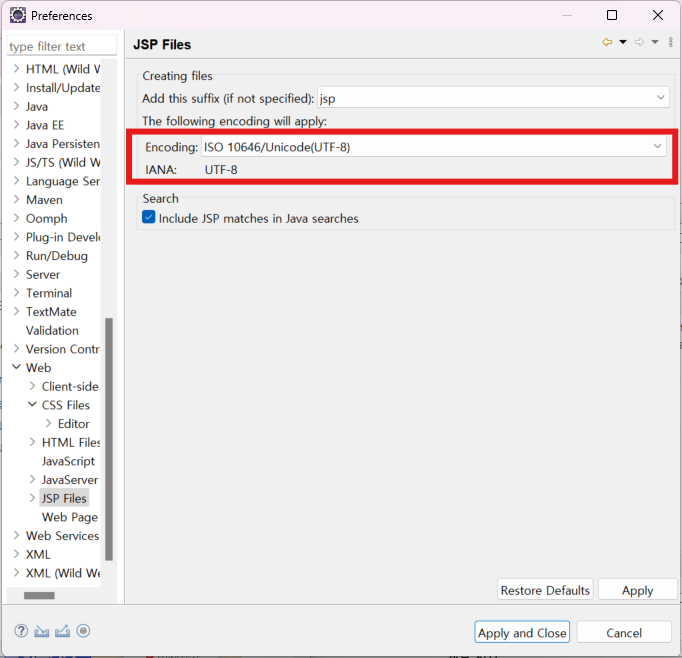Open the Terminal preference page

(49, 293)
